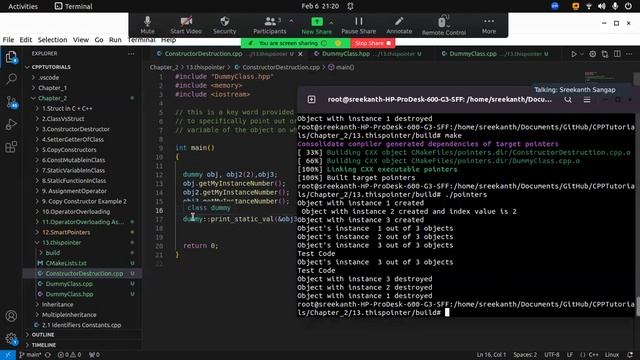Open volume control in system tray
The width and height of the screenshot is (640, 360).
pyautogui.click(x=602, y=6)
